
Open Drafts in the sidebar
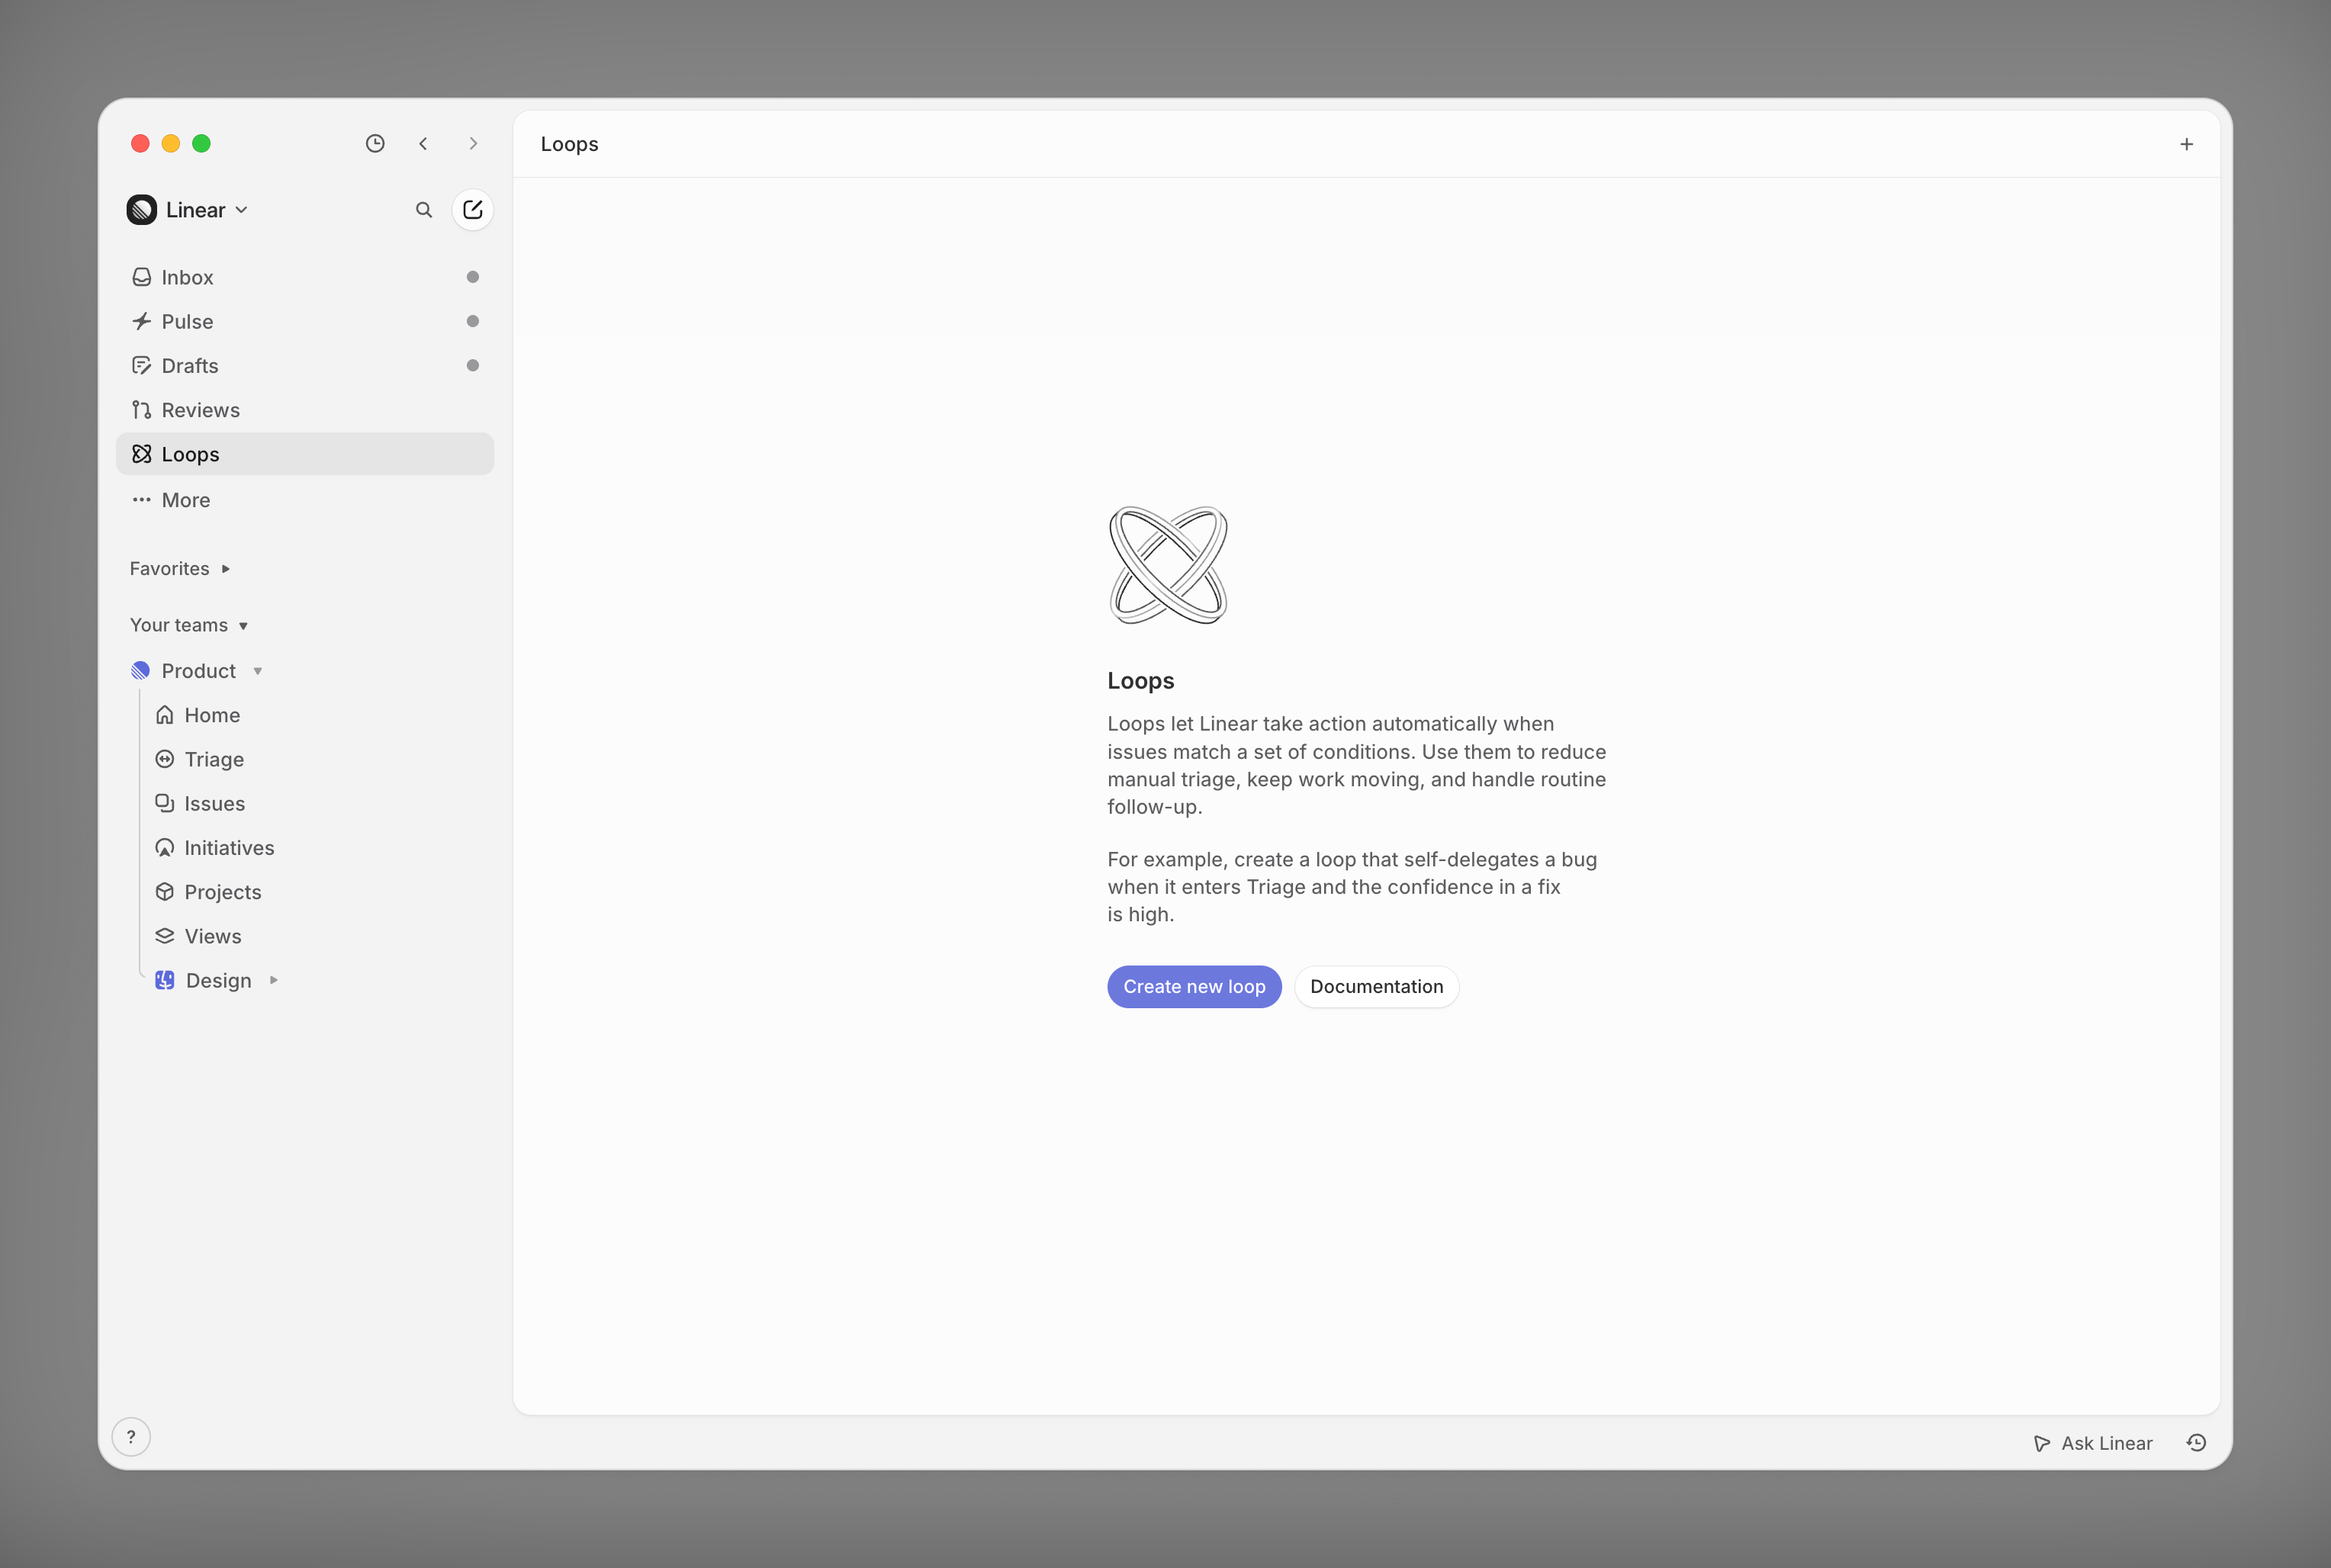[x=305, y=366]
